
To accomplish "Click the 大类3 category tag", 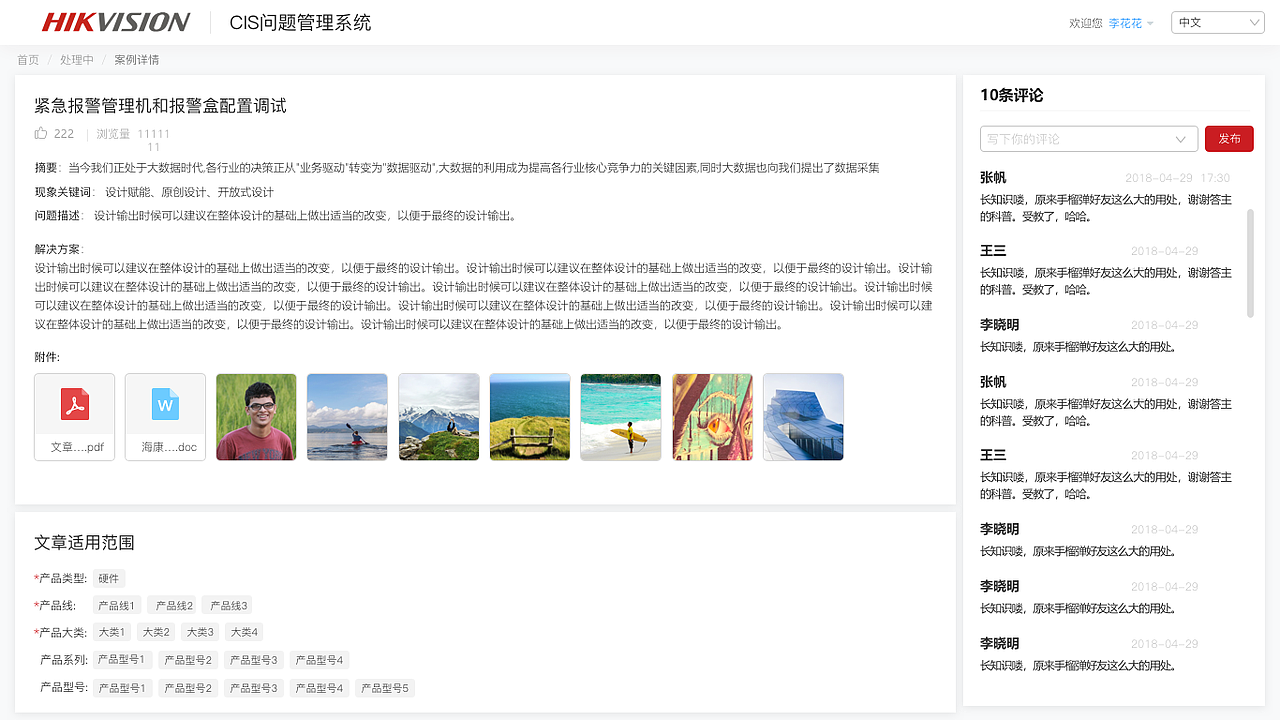I will point(199,631).
